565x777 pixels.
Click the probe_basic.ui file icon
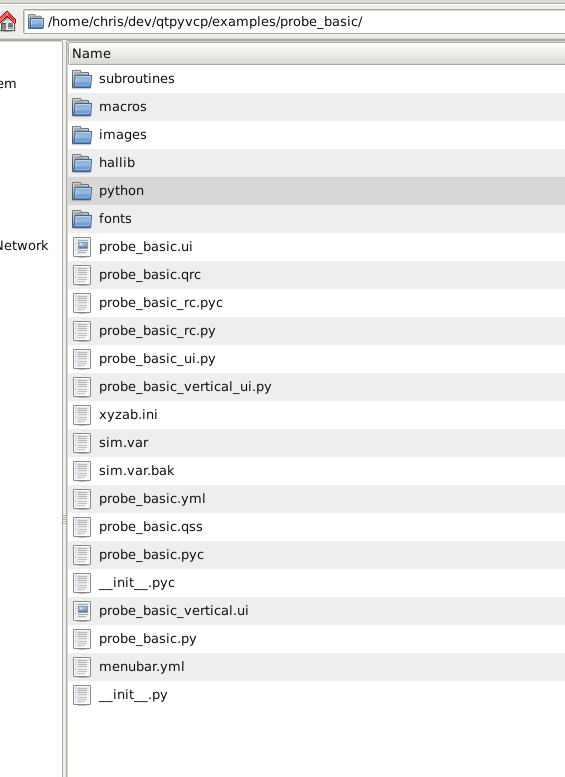82,247
